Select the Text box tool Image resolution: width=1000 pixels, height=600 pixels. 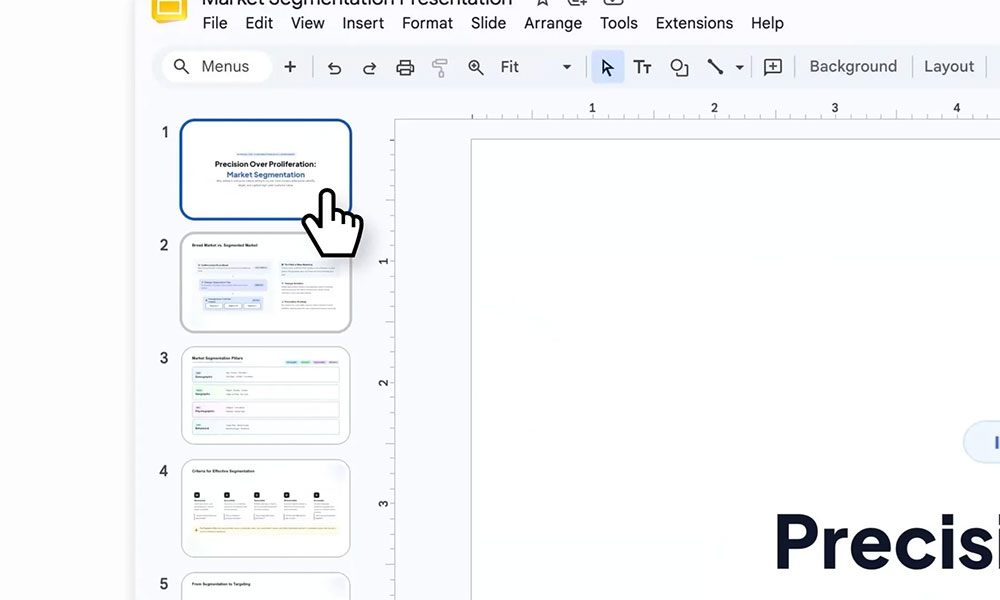click(x=642, y=67)
